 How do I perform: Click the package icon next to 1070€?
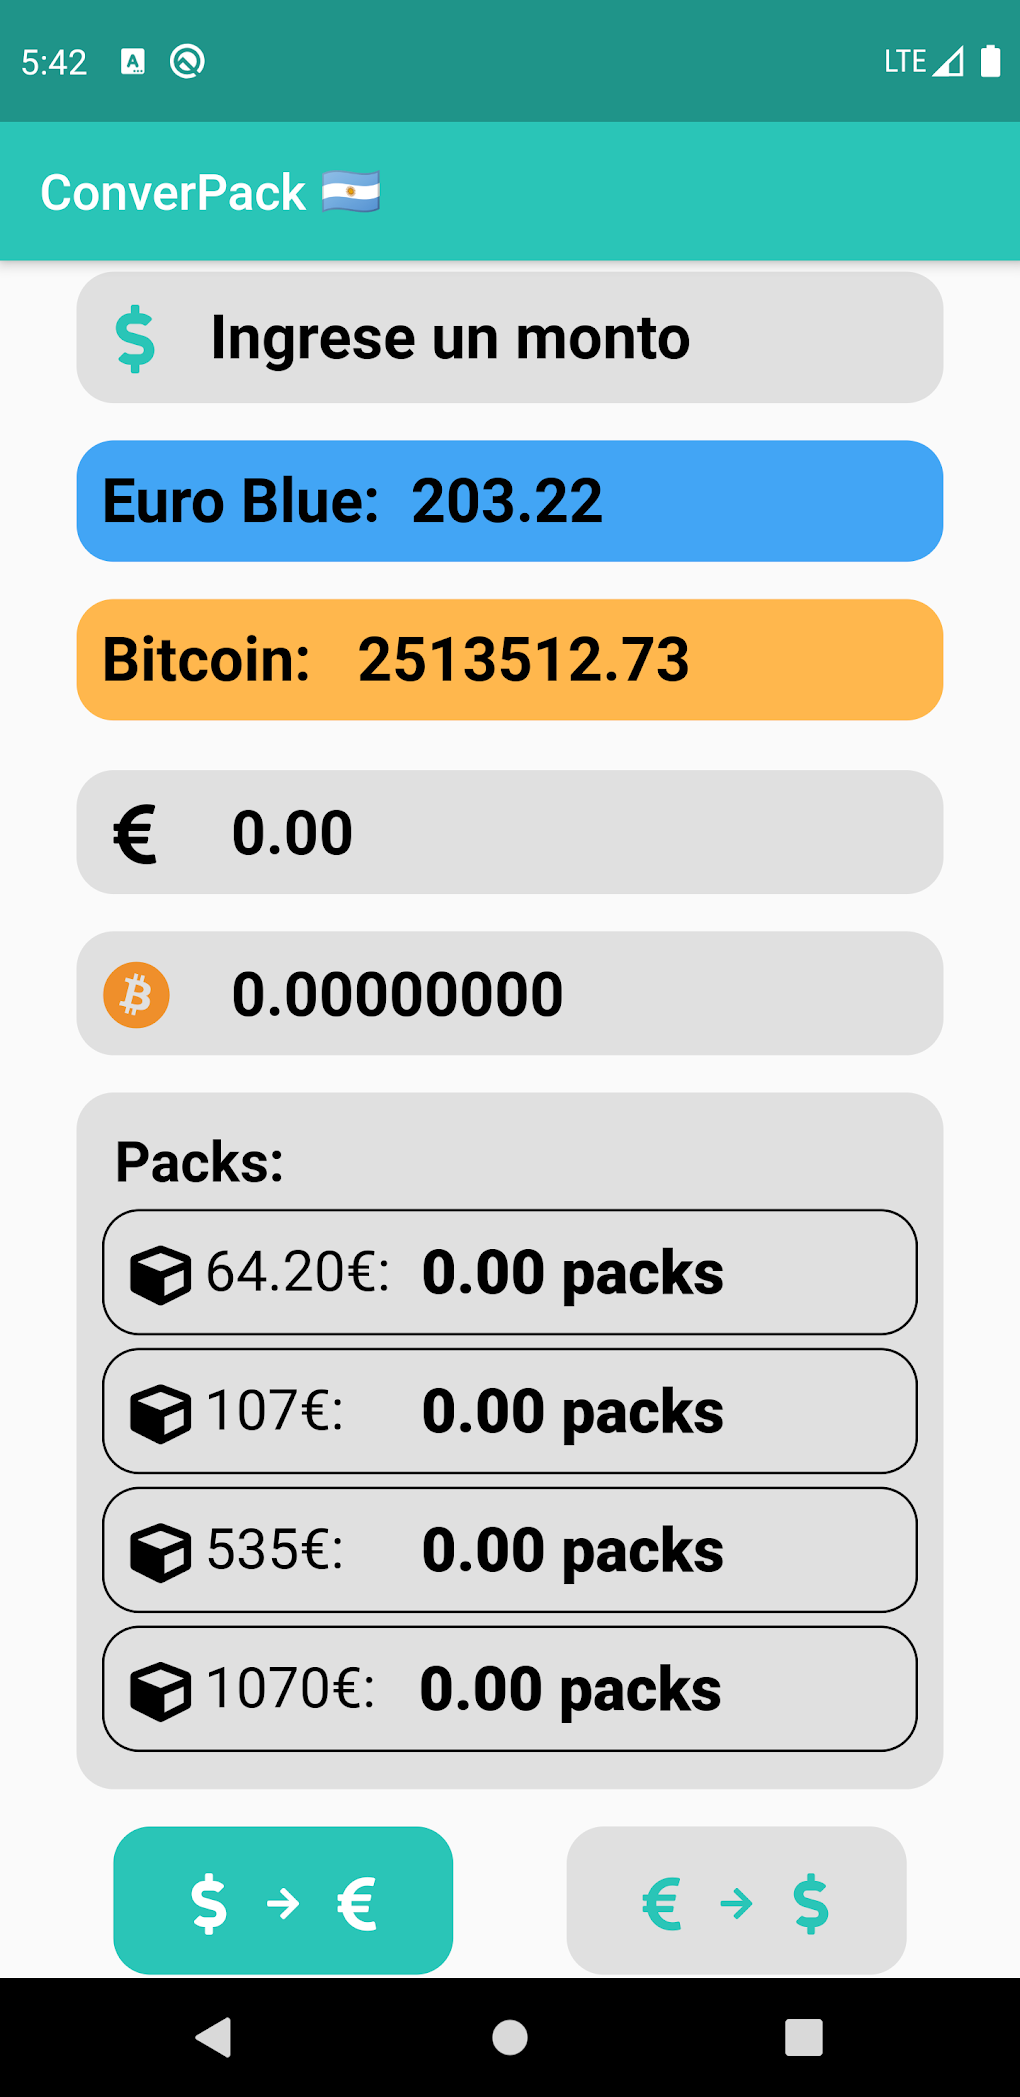161,1688
